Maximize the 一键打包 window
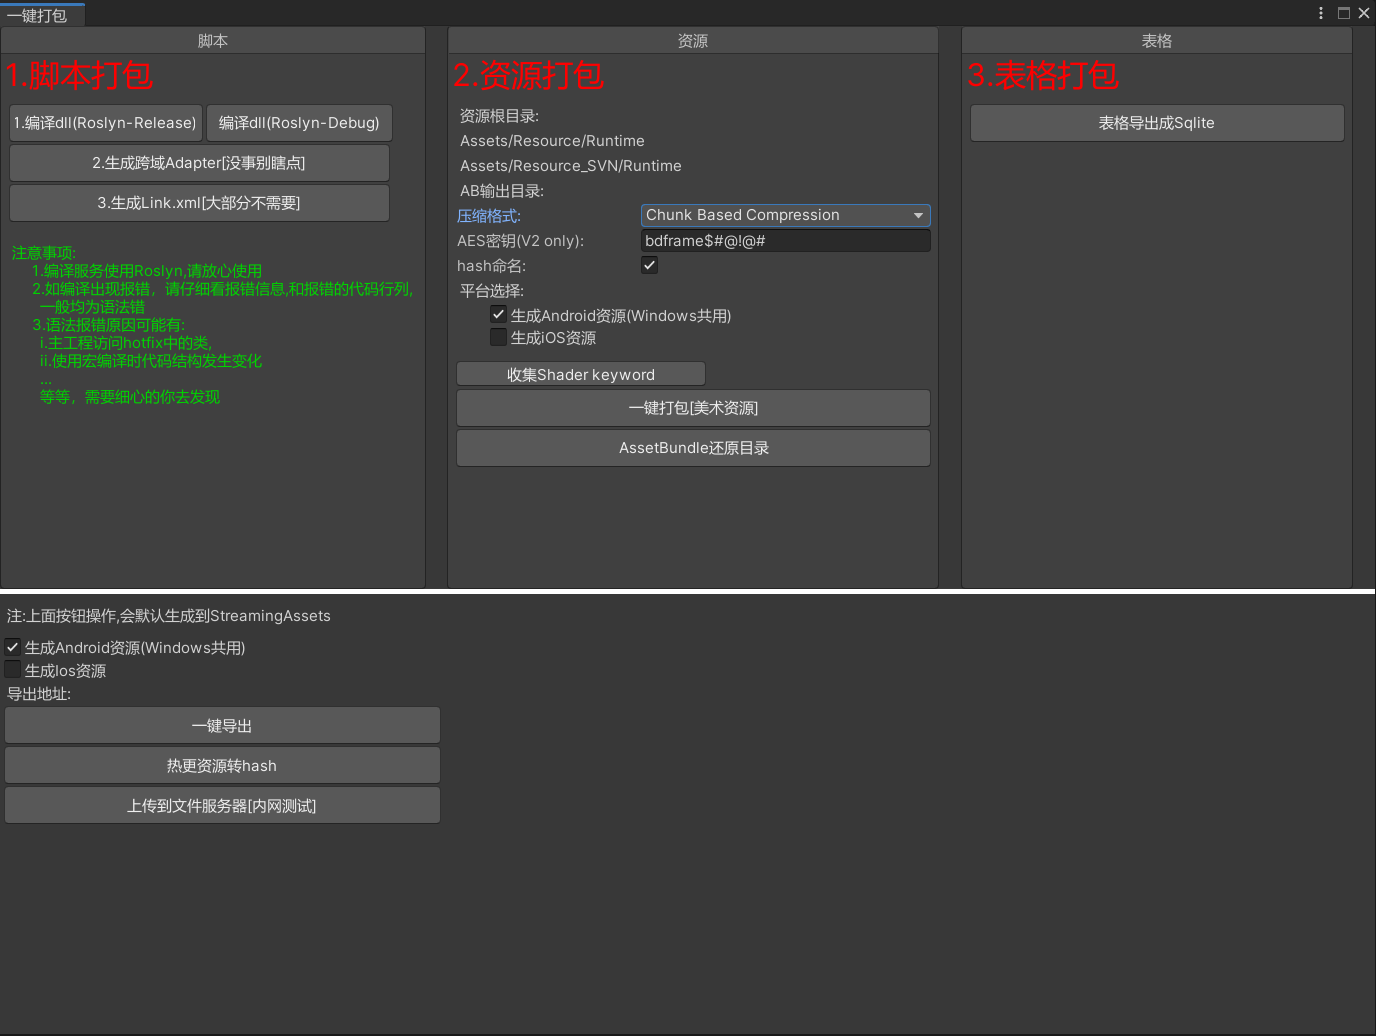 pyautogui.click(x=1344, y=13)
